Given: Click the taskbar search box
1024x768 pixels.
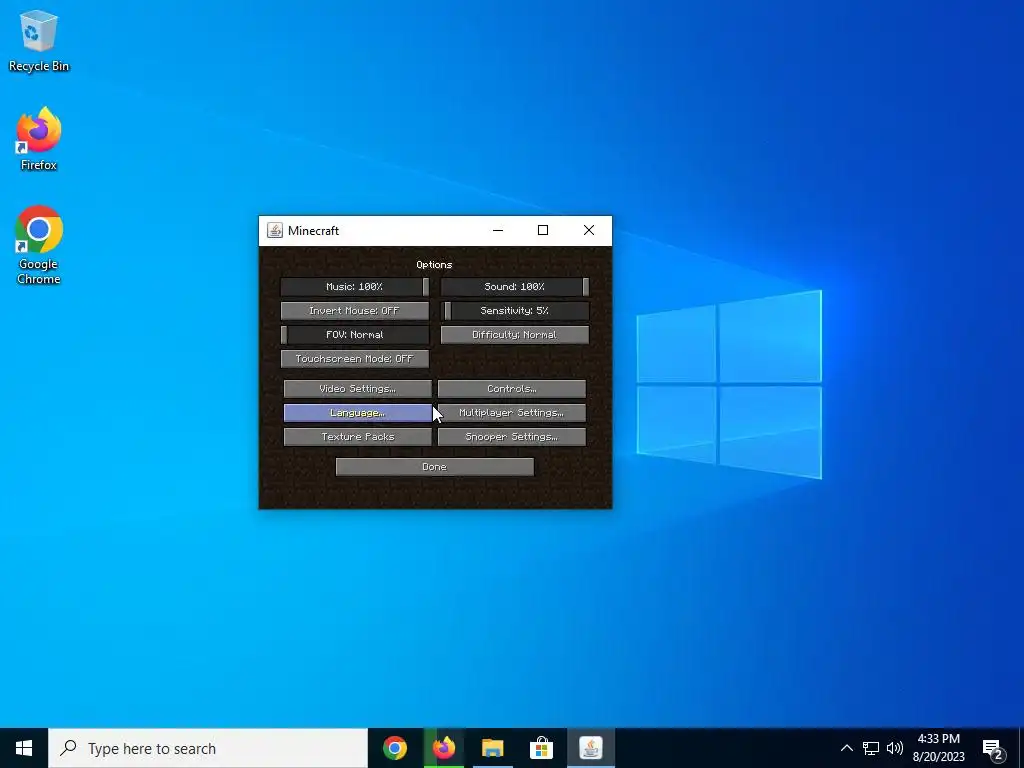Looking at the screenshot, I should coord(208,748).
